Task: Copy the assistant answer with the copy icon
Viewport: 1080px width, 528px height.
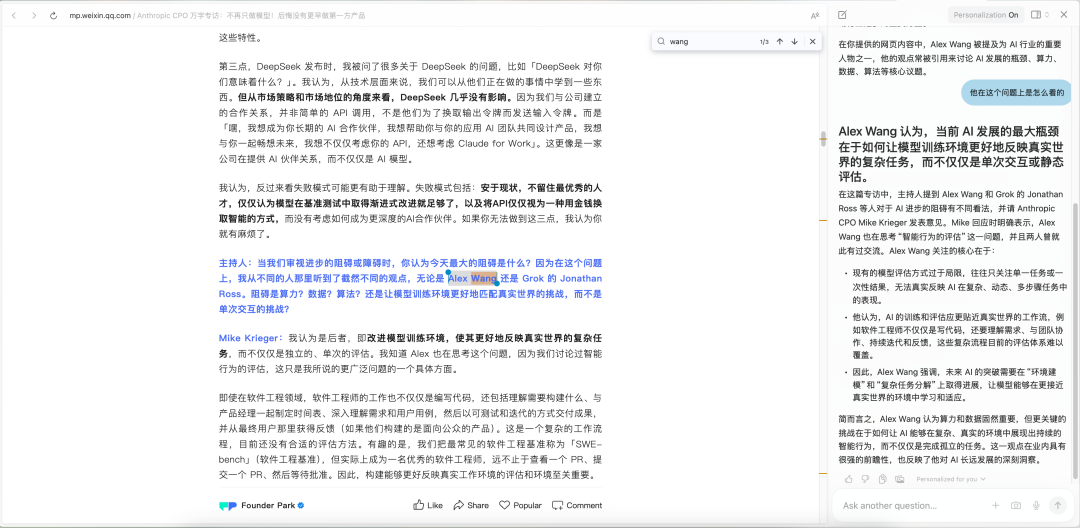Action: pos(882,479)
